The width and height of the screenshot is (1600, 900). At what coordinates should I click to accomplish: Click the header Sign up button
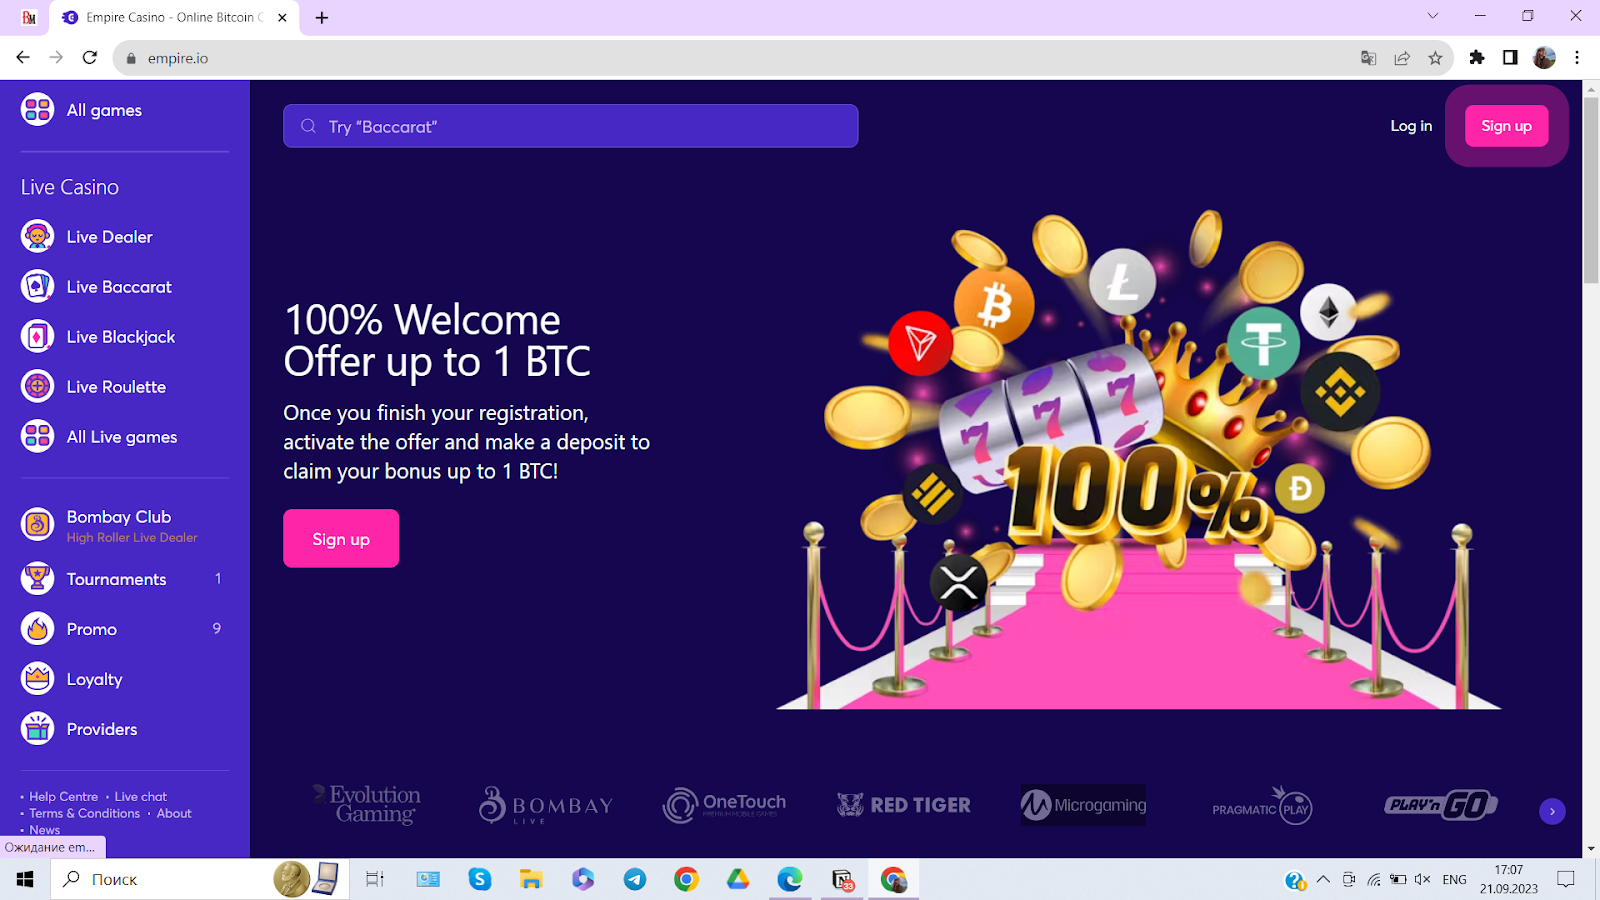click(x=1506, y=126)
